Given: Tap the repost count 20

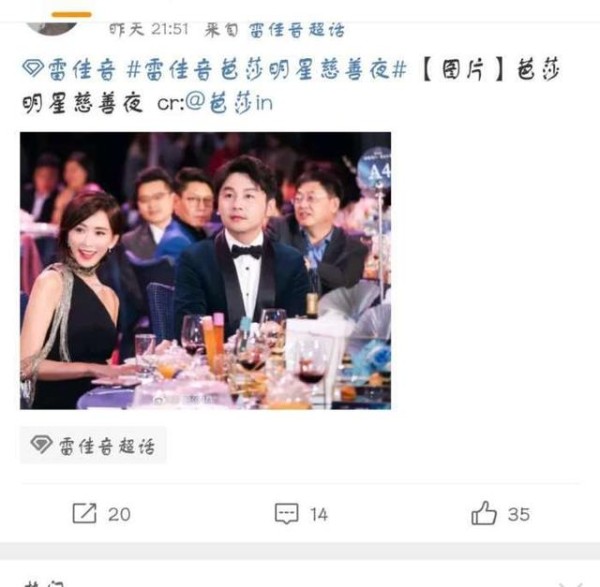Looking at the screenshot, I should tap(119, 514).
